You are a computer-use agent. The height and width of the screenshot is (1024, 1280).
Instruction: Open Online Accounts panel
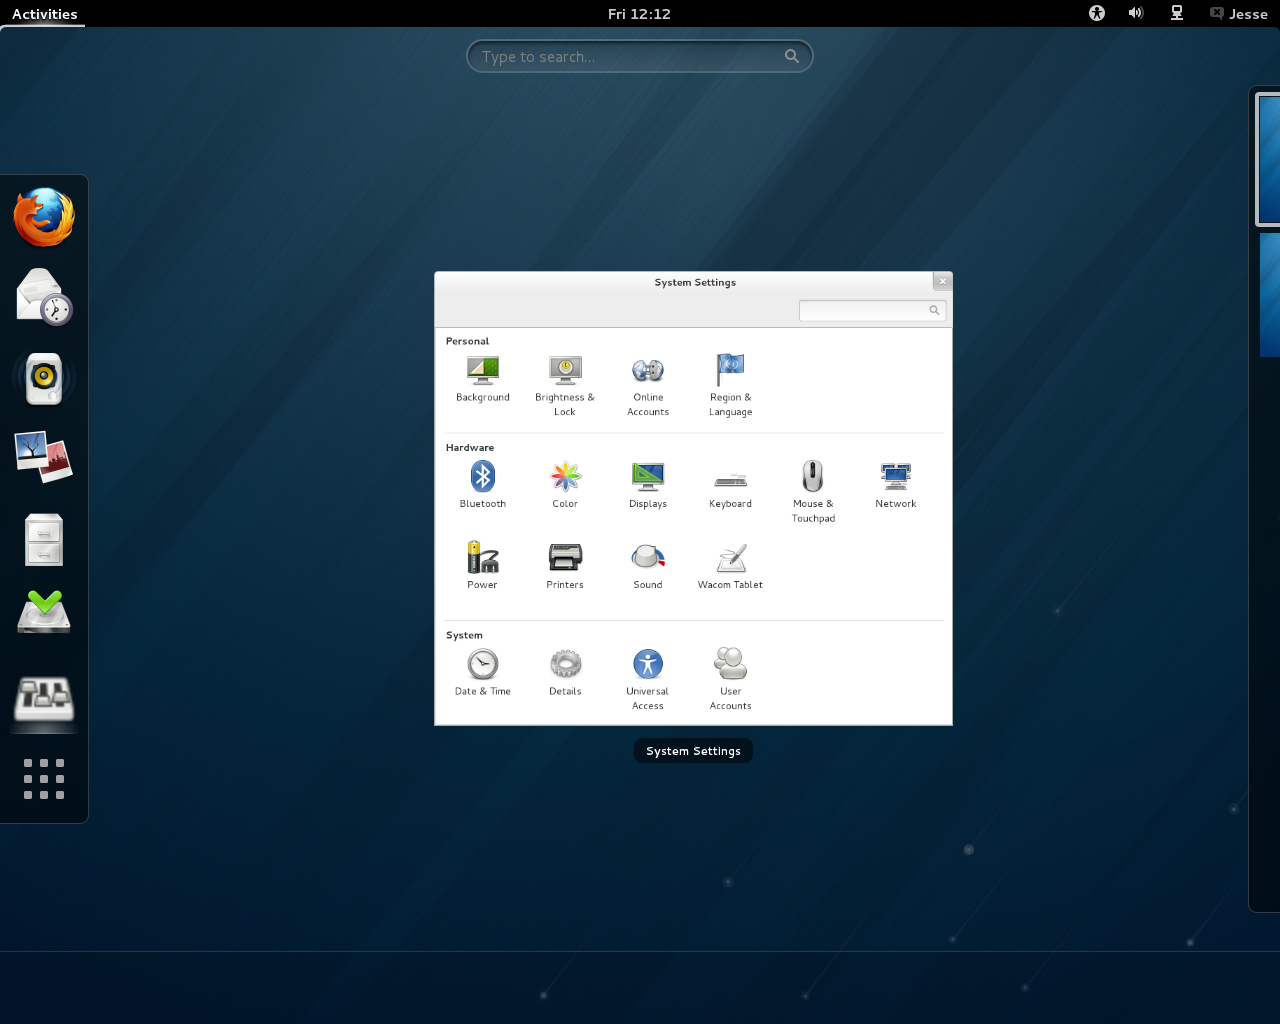648,386
